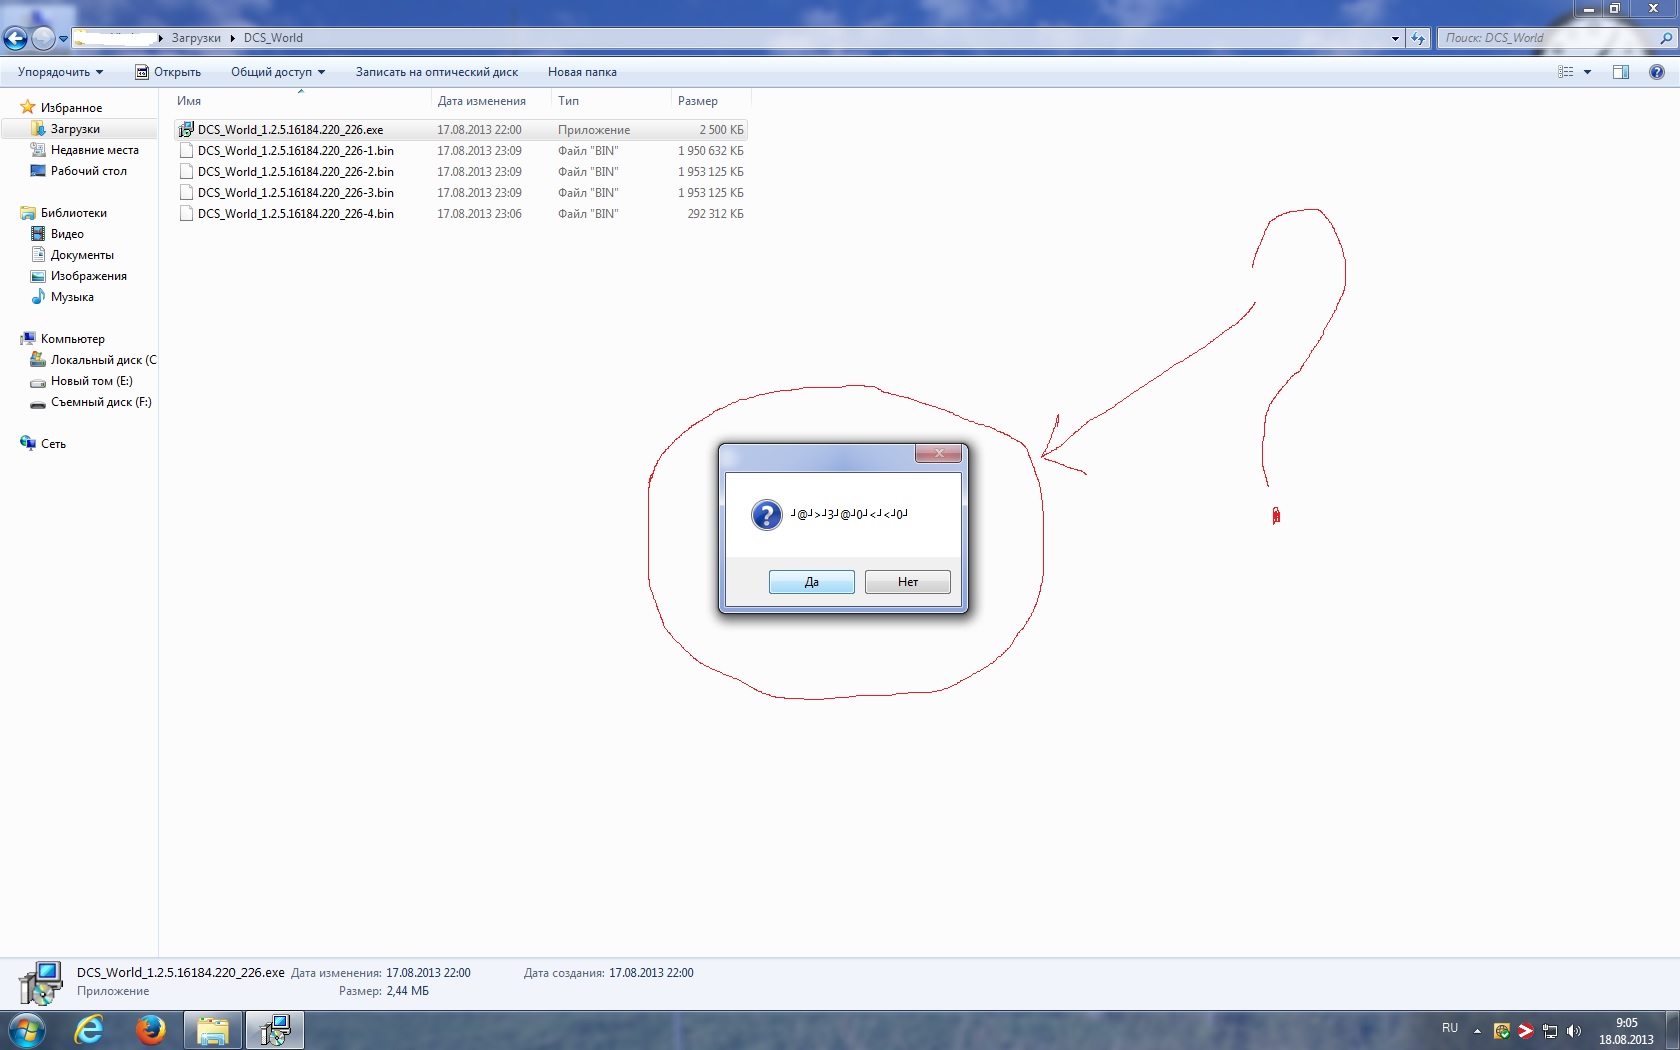Click the change view icon
The width and height of the screenshot is (1680, 1050).
click(1566, 72)
